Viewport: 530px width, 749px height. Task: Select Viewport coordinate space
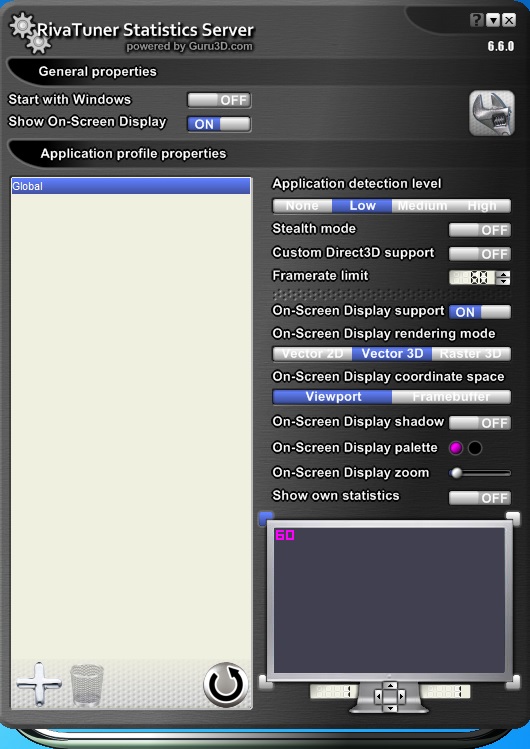[x=332, y=396]
